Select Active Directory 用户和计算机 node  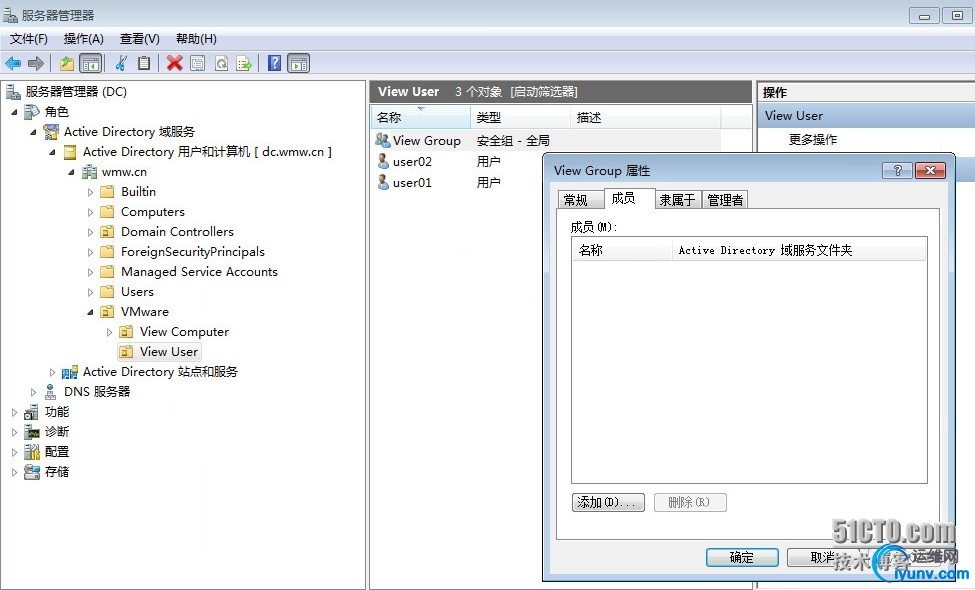pyautogui.click(x=207, y=152)
